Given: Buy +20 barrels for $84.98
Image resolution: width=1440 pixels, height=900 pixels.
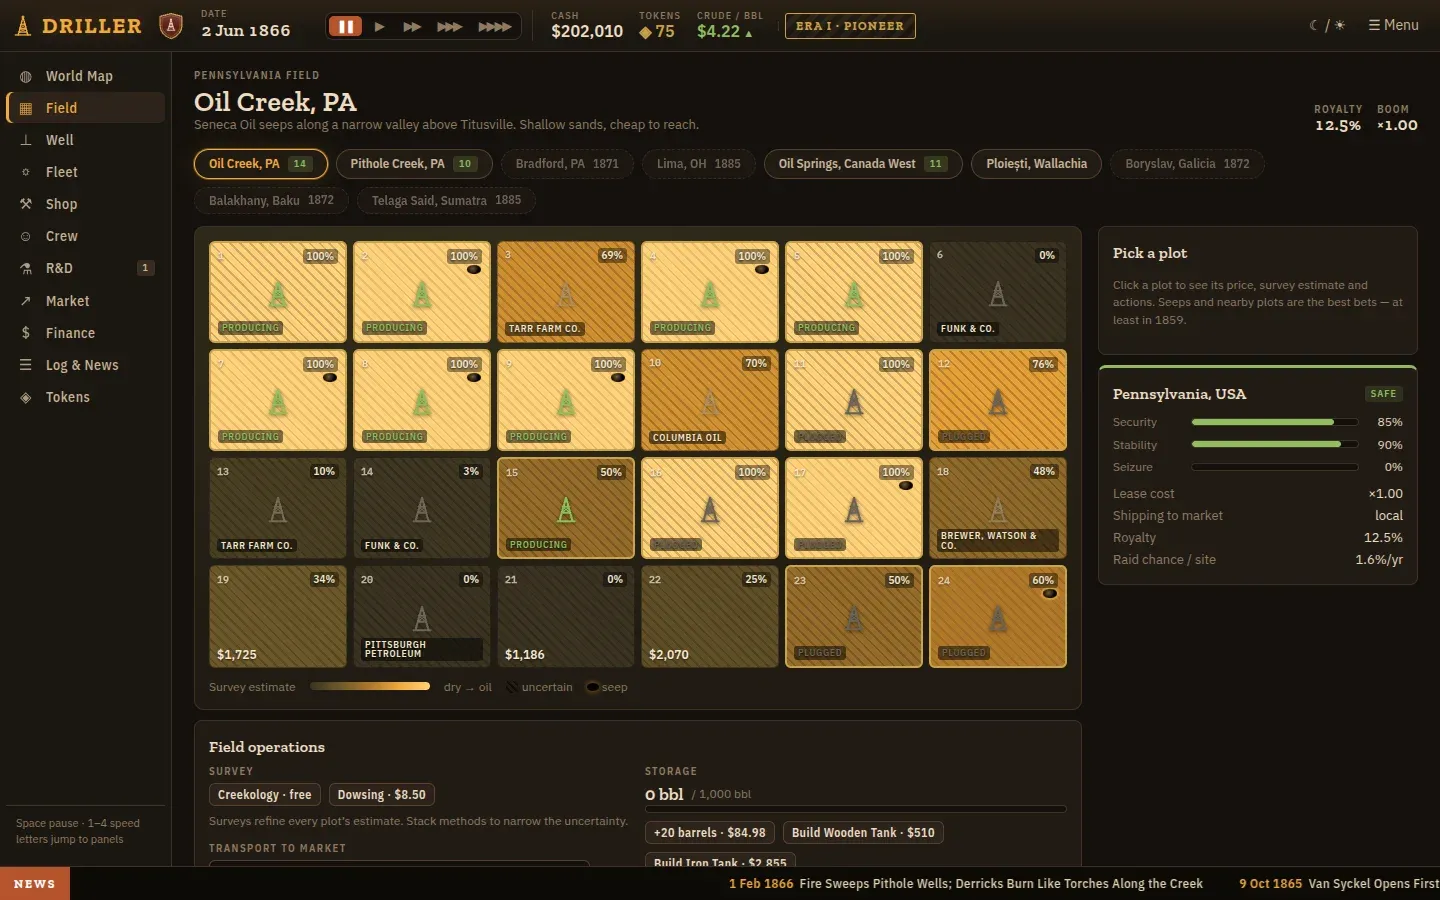Looking at the screenshot, I should (710, 833).
